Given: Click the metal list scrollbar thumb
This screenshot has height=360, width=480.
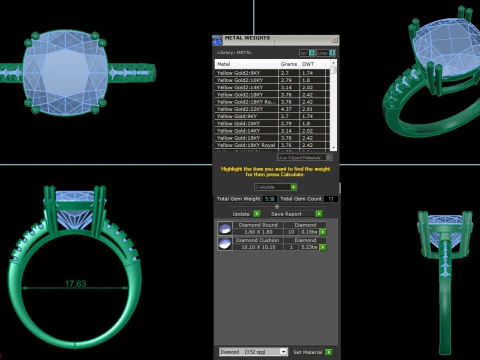Looking at the screenshot, I should pyautogui.click(x=333, y=71).
